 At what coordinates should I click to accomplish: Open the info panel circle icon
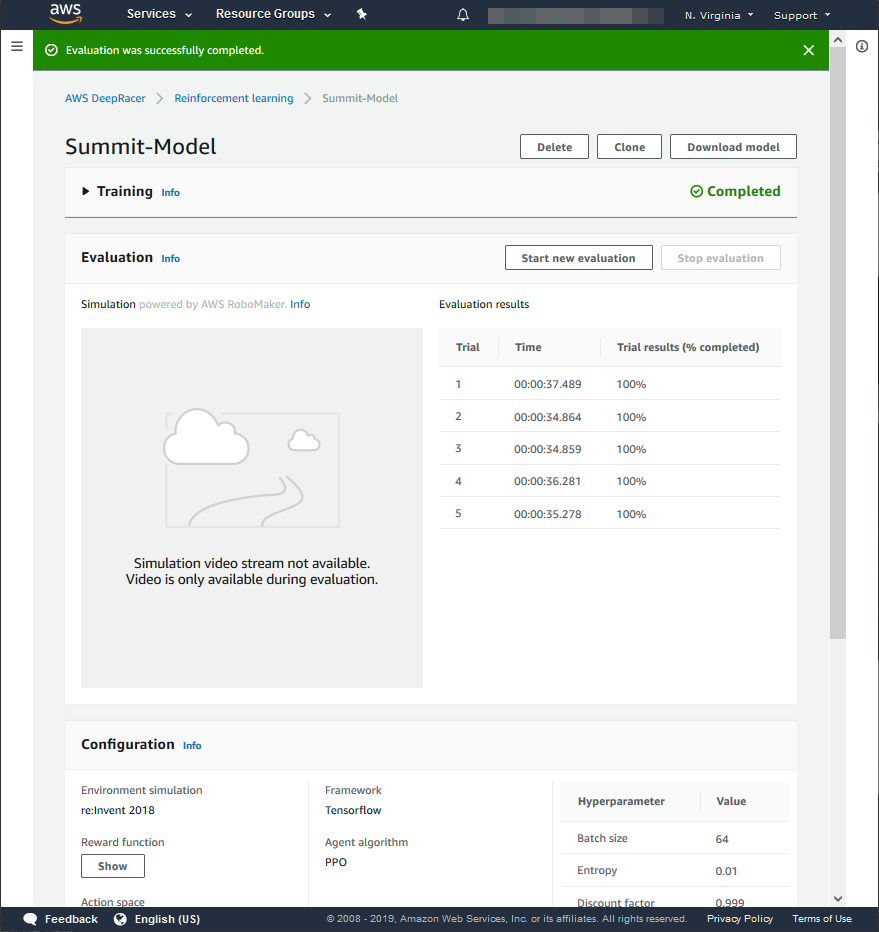tap(862, 46)
